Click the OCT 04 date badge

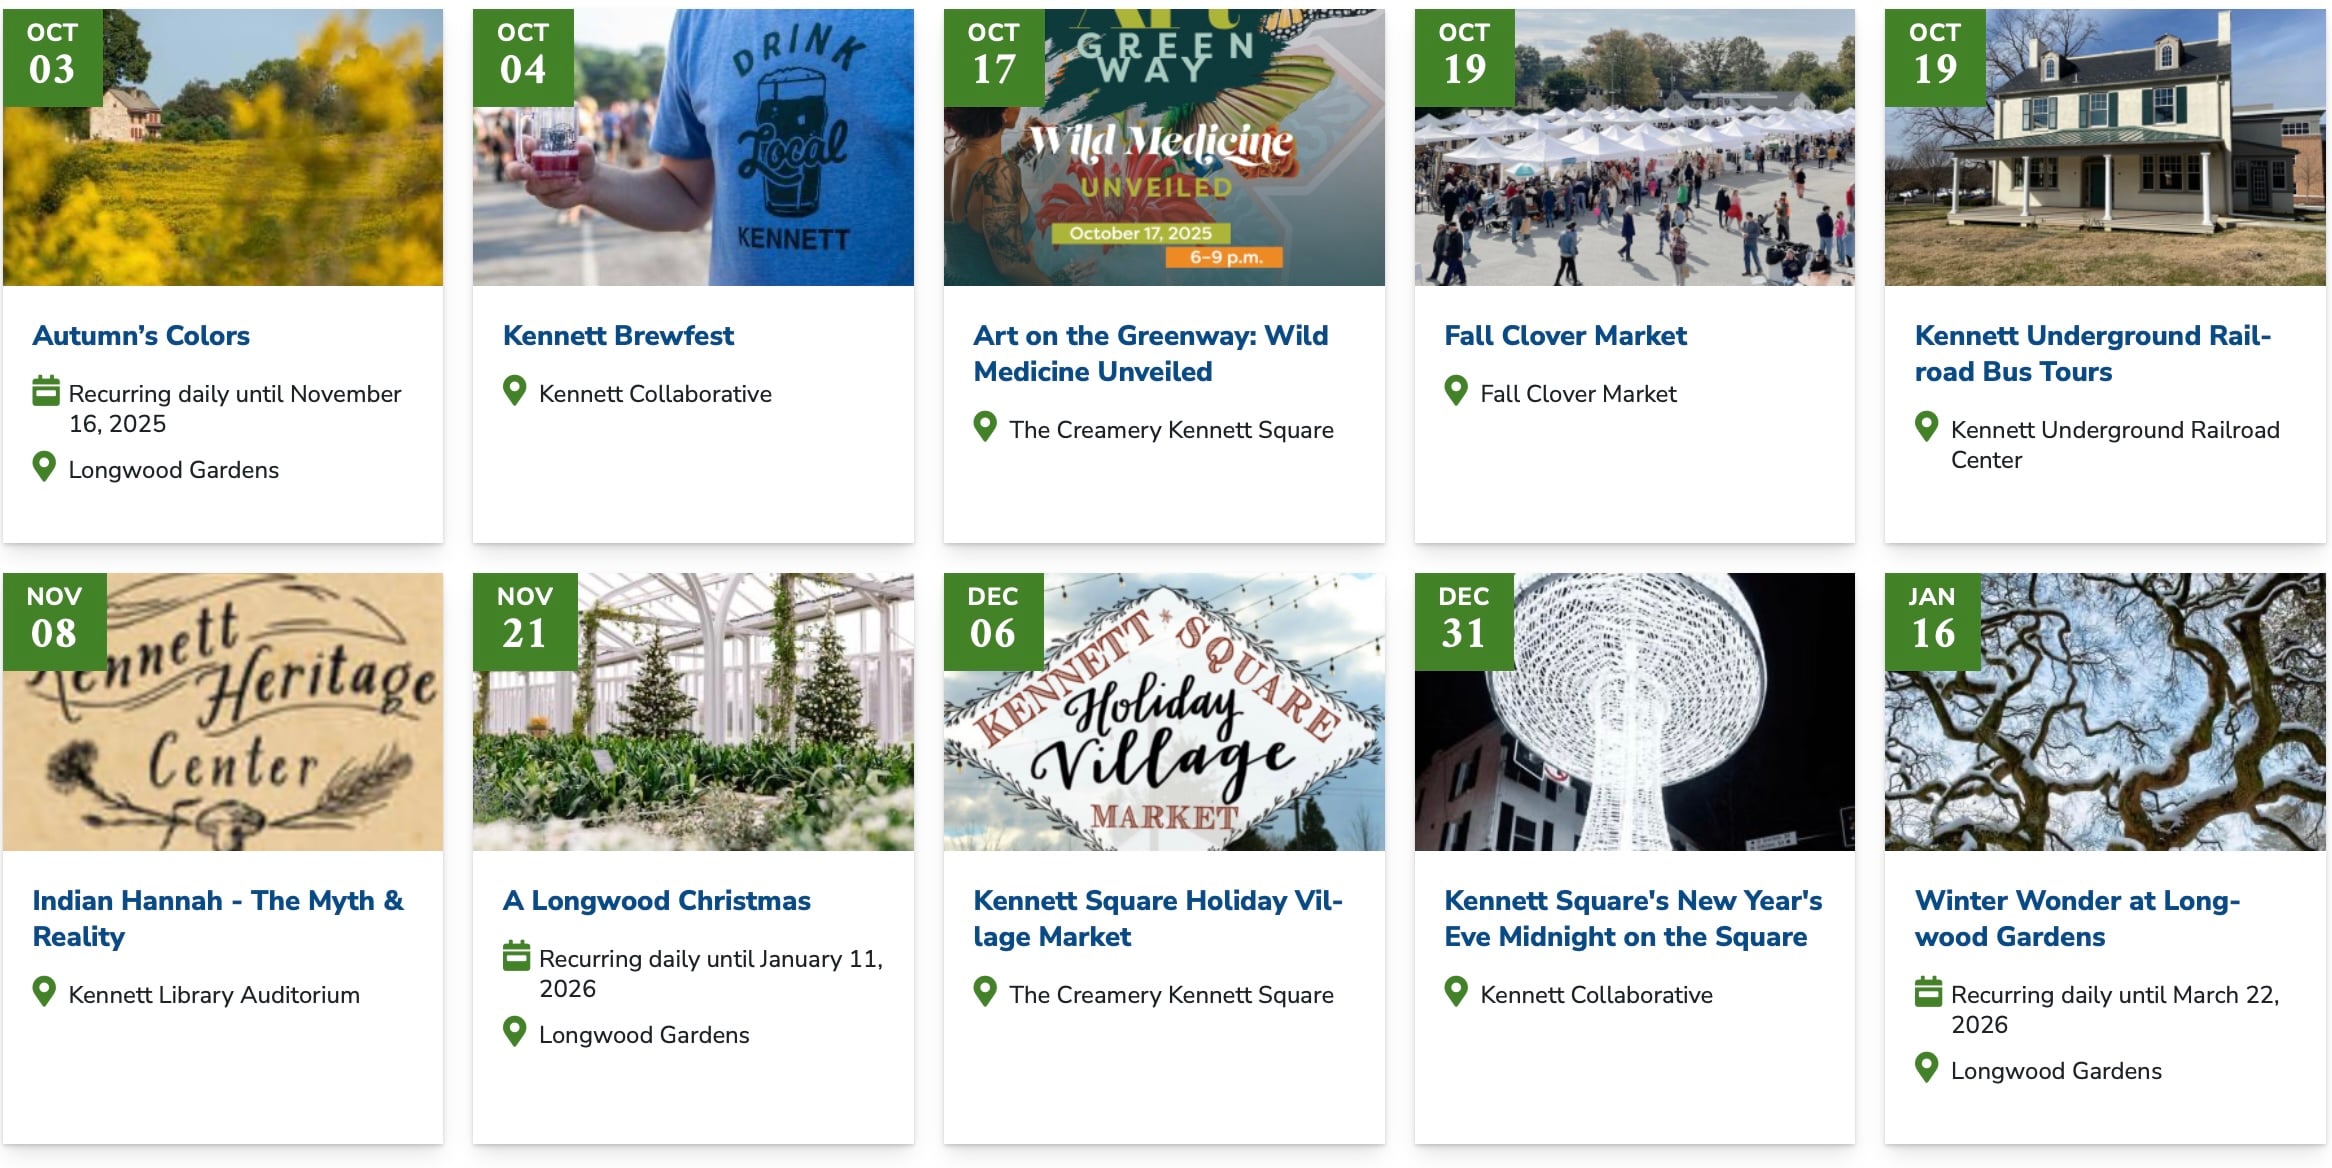523,57
